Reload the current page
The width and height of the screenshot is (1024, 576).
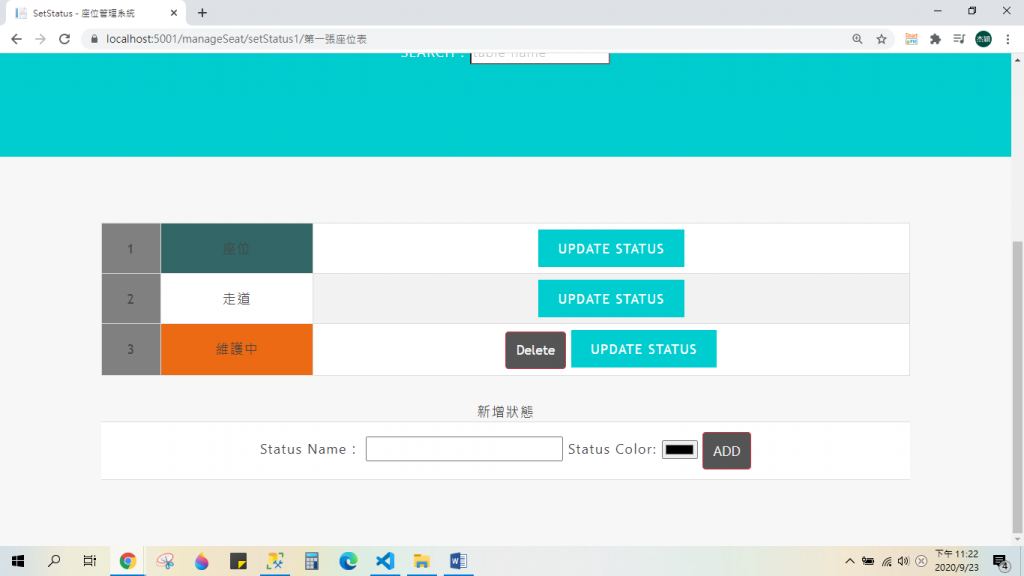pos(64,39)
